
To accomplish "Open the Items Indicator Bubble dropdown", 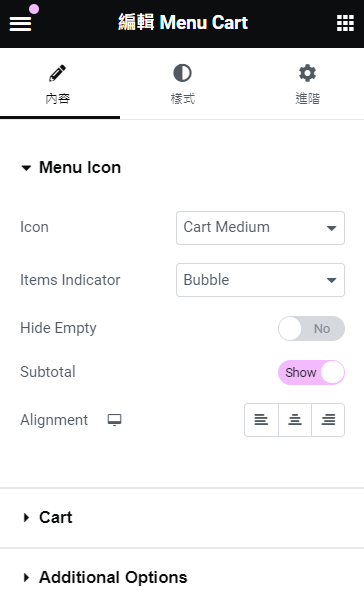I will click(260, 280).
